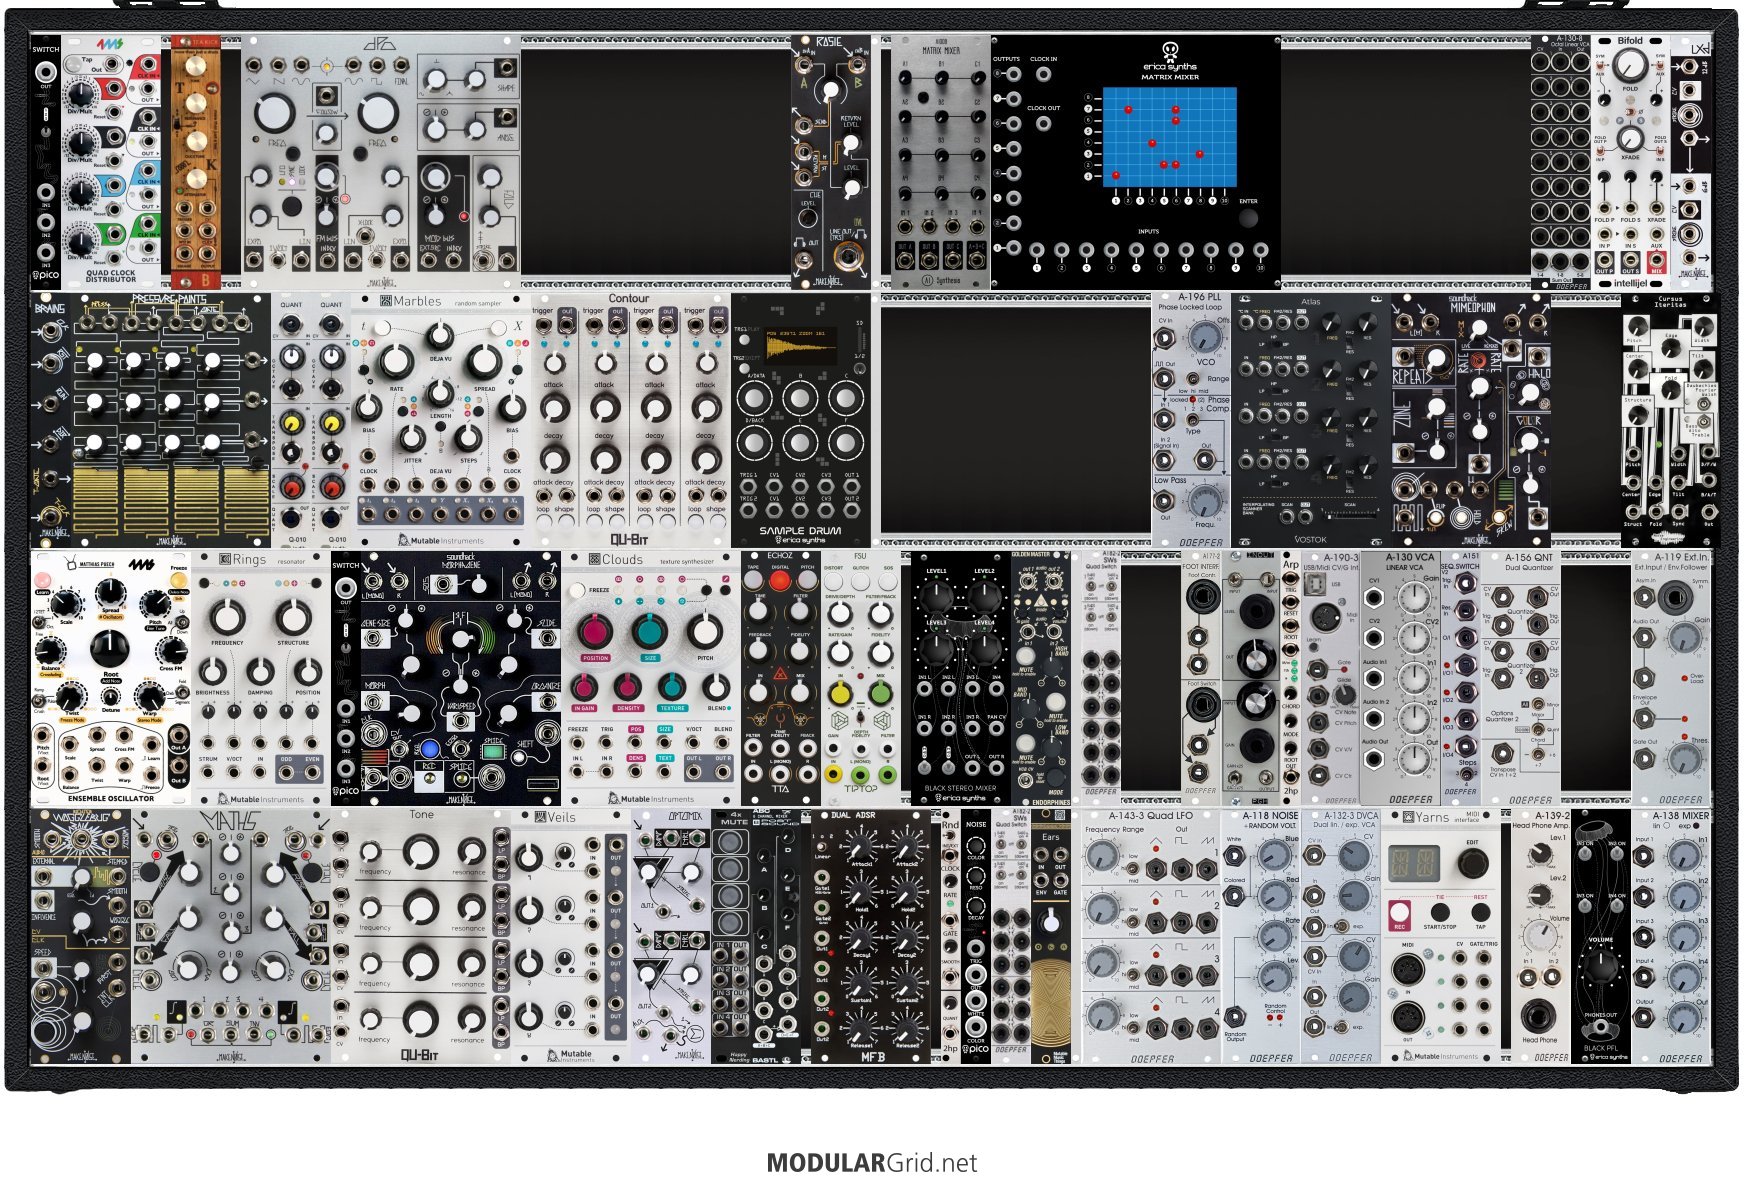Click the In1 knob on A-138 Mixer

1685,857
